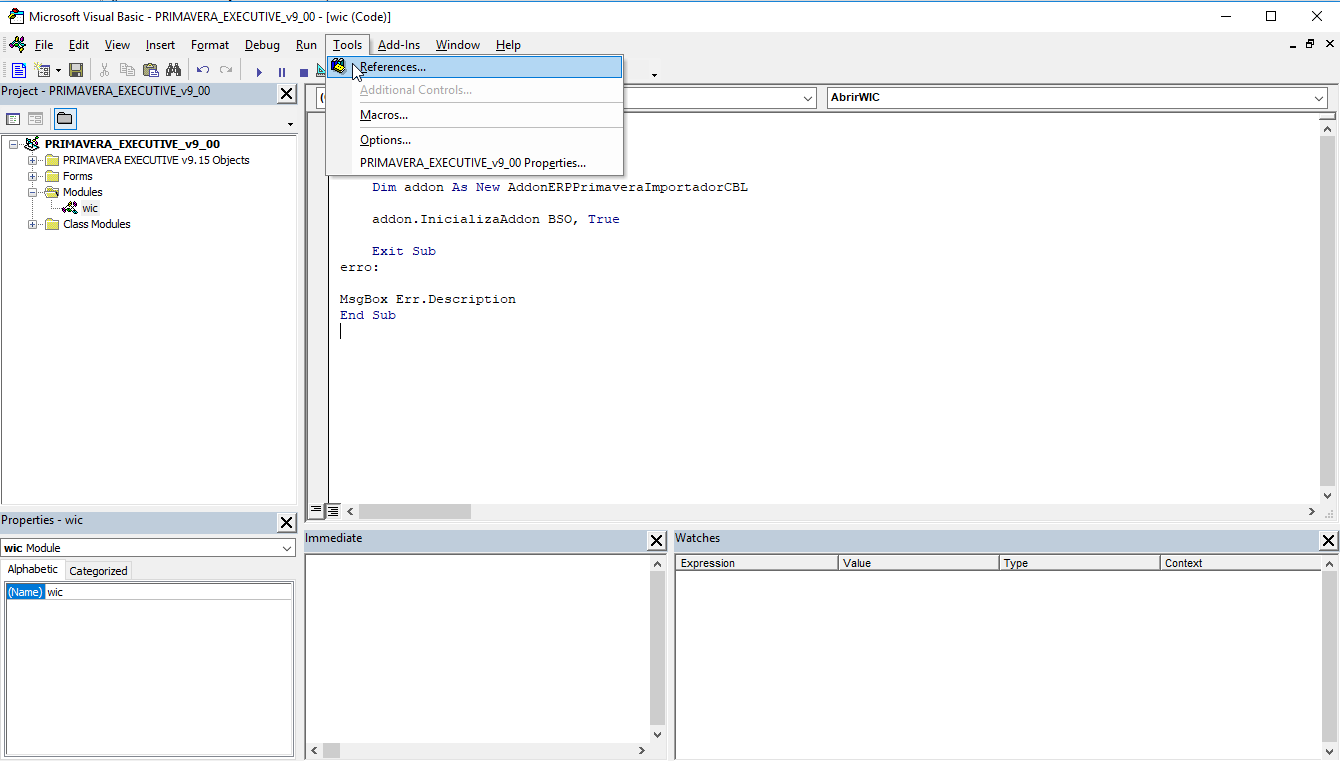Close the Immediate window pane
The height and width of the screenshot is (761, 1340).
[657, 540]
